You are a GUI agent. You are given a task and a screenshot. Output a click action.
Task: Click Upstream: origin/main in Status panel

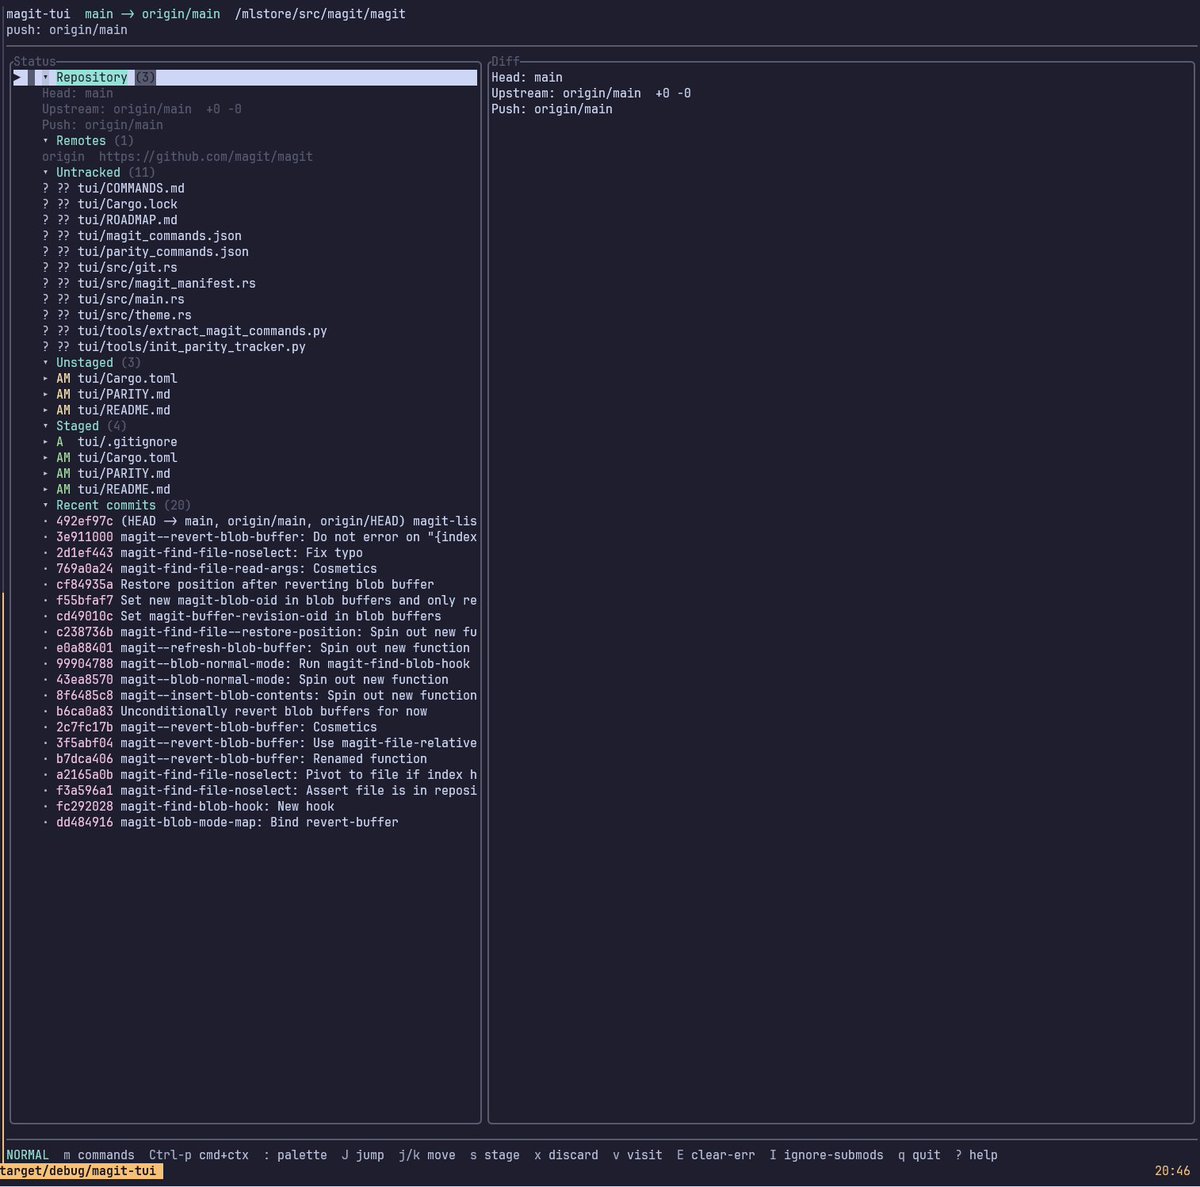click(142, 109)
